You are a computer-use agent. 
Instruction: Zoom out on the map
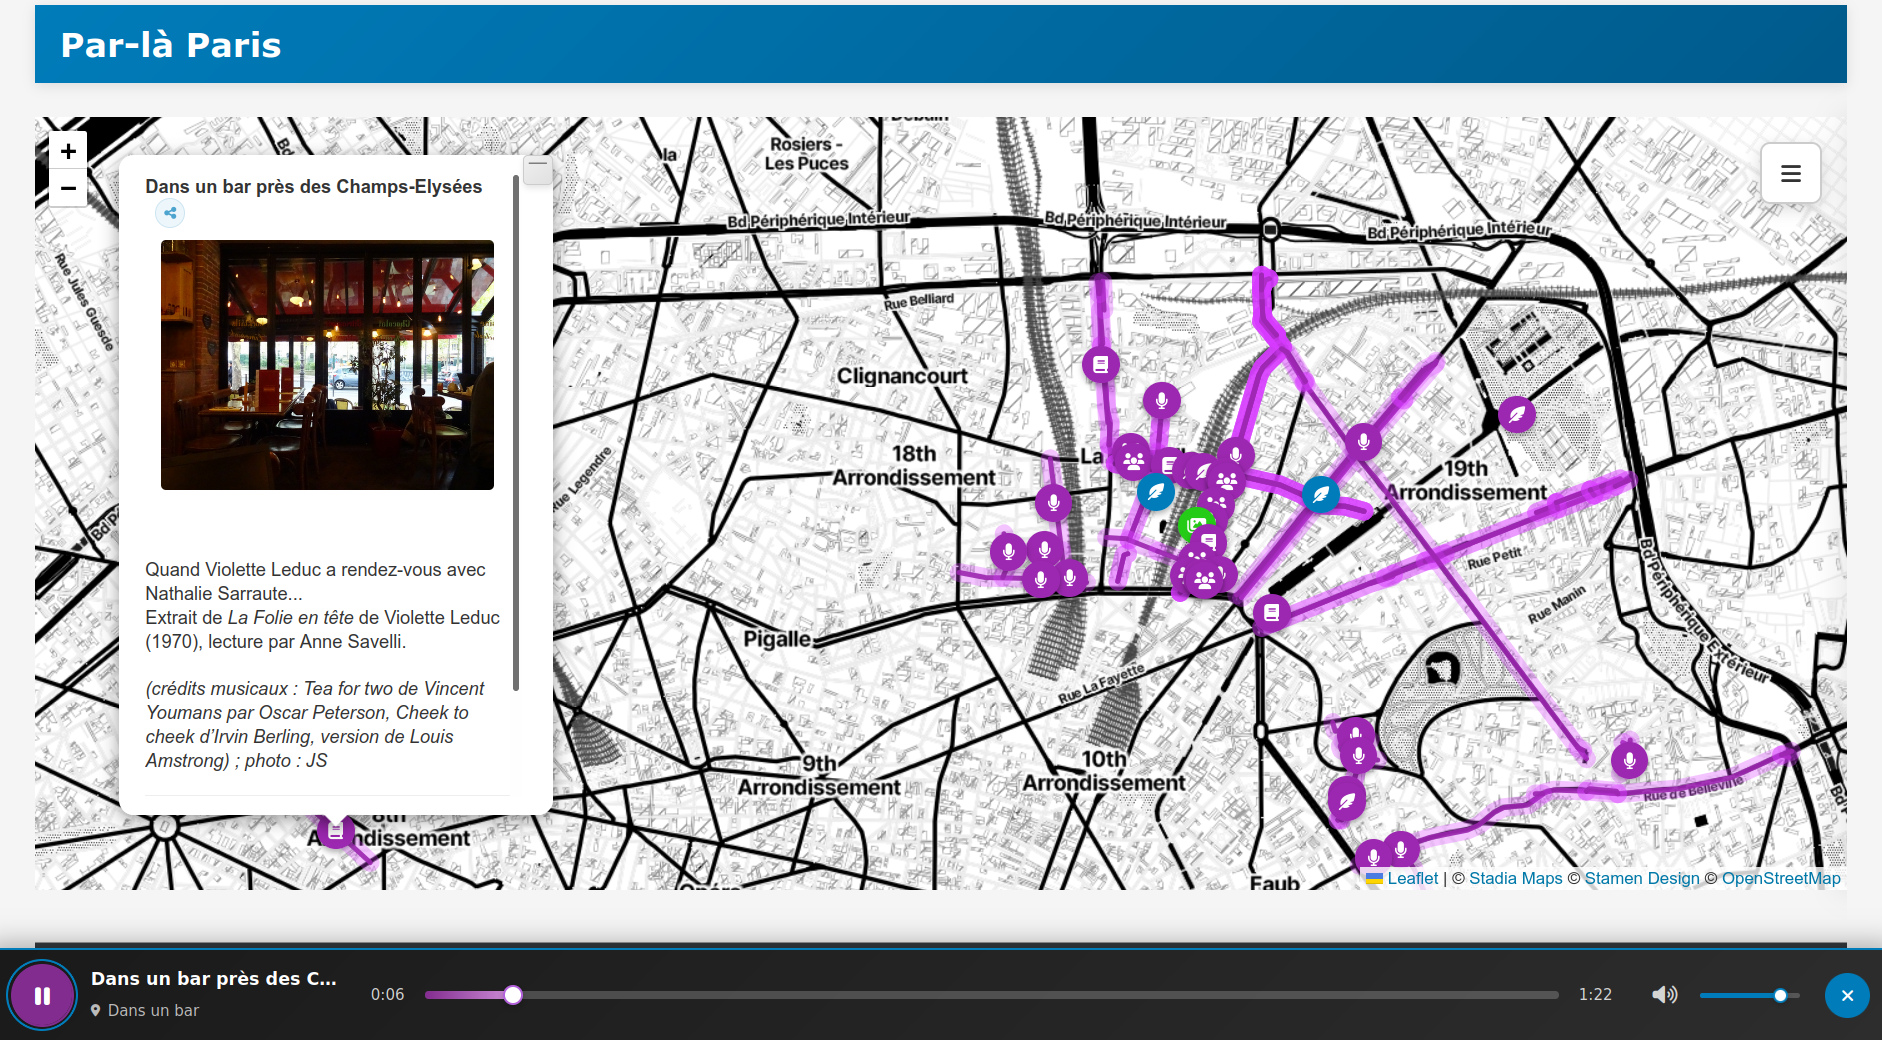pos(68,188)
